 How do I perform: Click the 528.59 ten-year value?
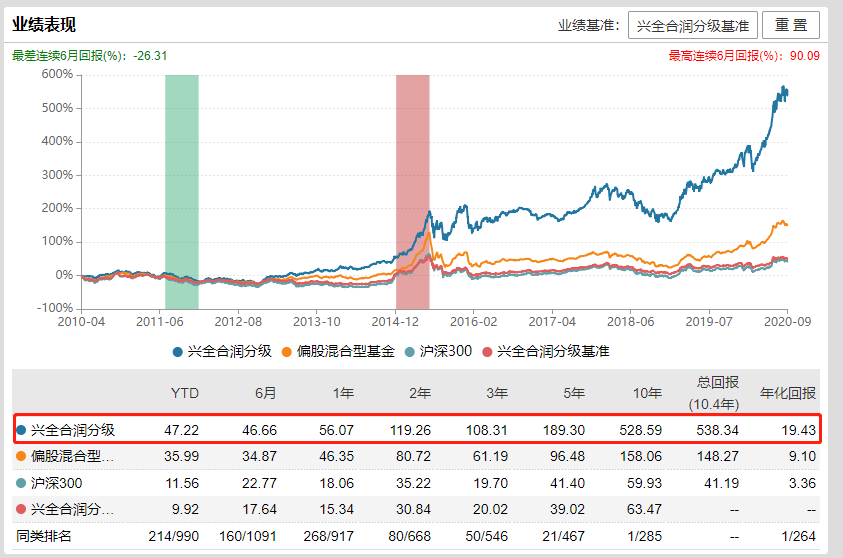[x=641, y=431]
